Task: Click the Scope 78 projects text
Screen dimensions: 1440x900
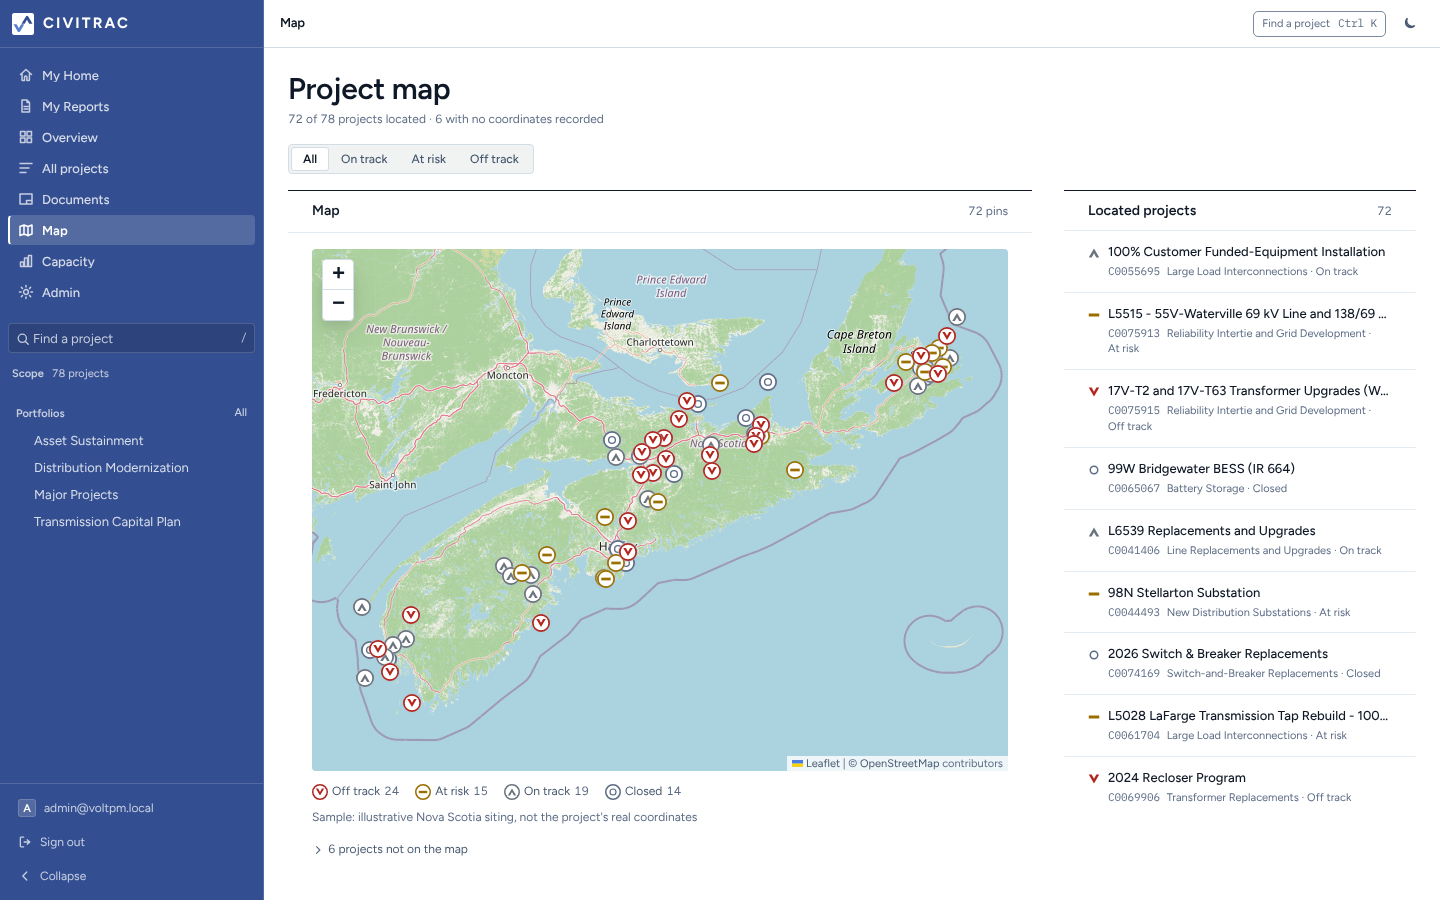Action: pos(60,373)
